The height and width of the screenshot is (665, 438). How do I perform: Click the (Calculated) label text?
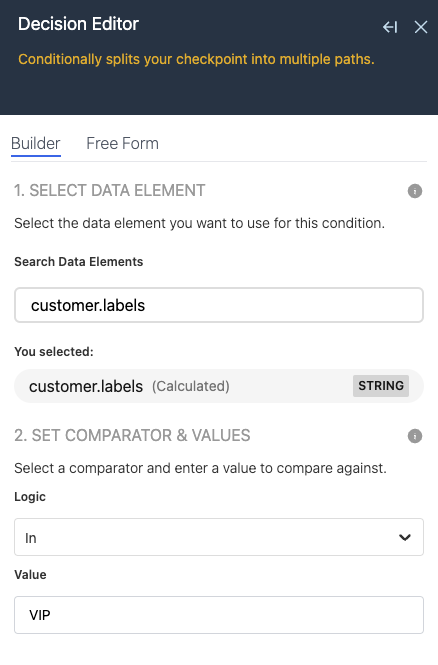click(x=191, y=386)
